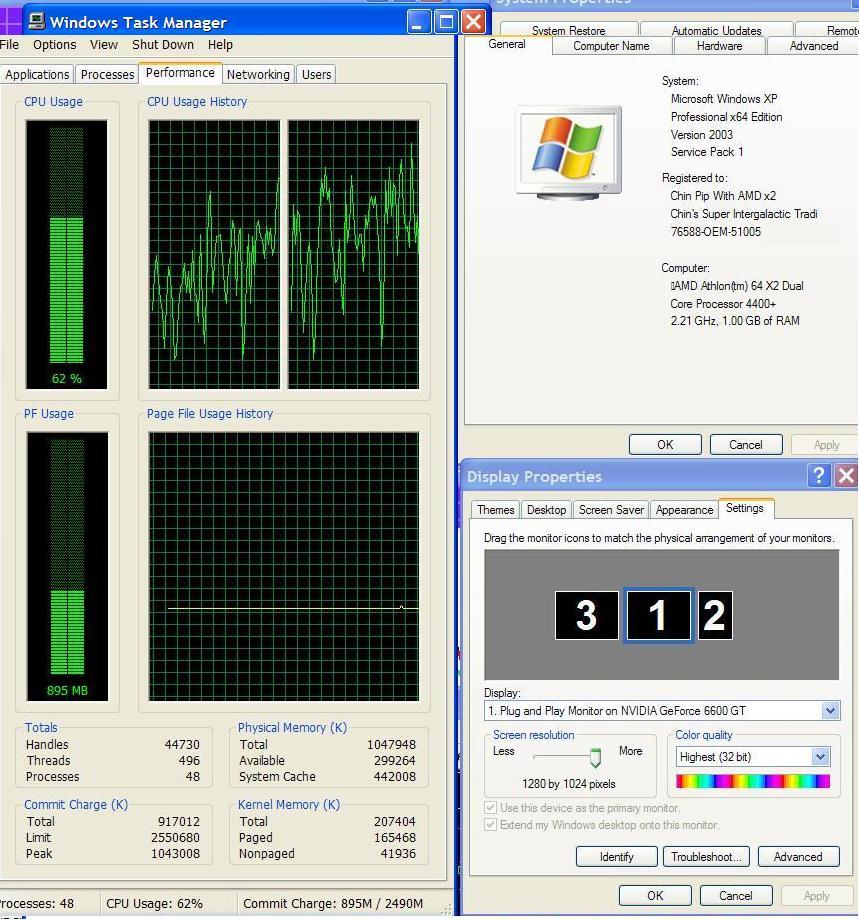Click status bar 'Commit Charge: 895M / 2490M'
The image size is (859, 920).
click(333, 903)
